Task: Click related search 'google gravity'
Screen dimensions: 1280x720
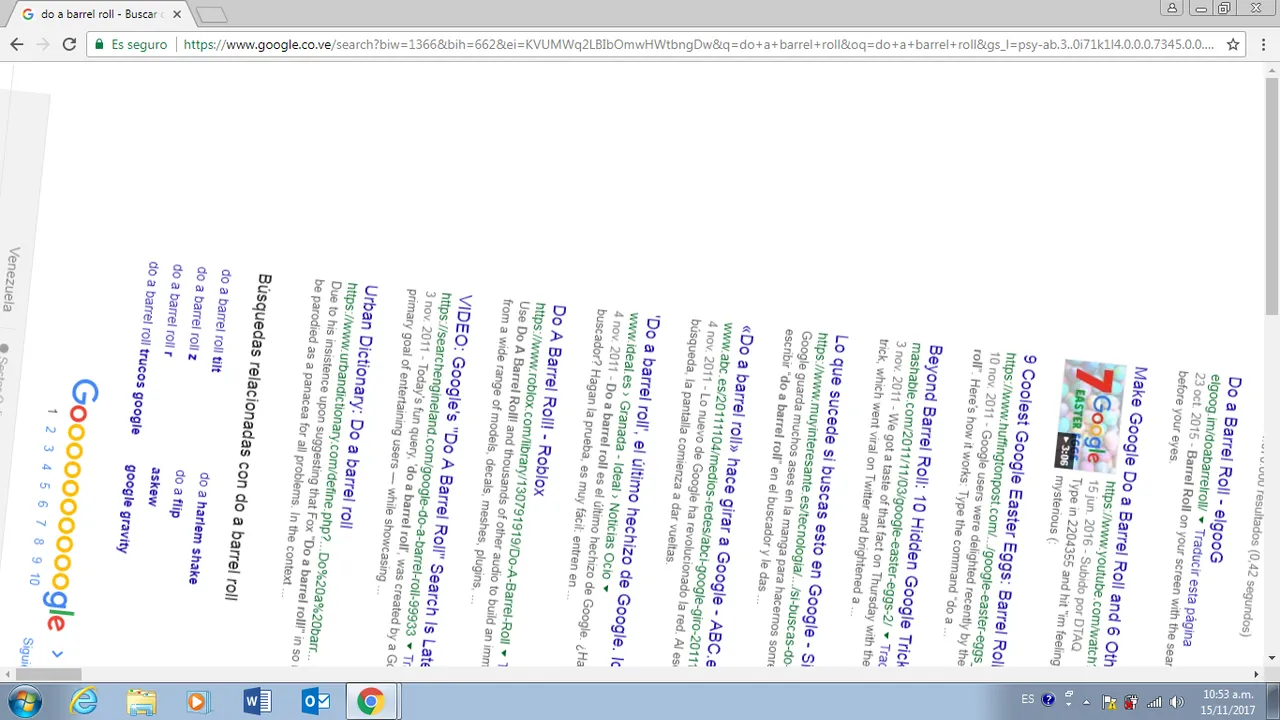Action: 127,508
